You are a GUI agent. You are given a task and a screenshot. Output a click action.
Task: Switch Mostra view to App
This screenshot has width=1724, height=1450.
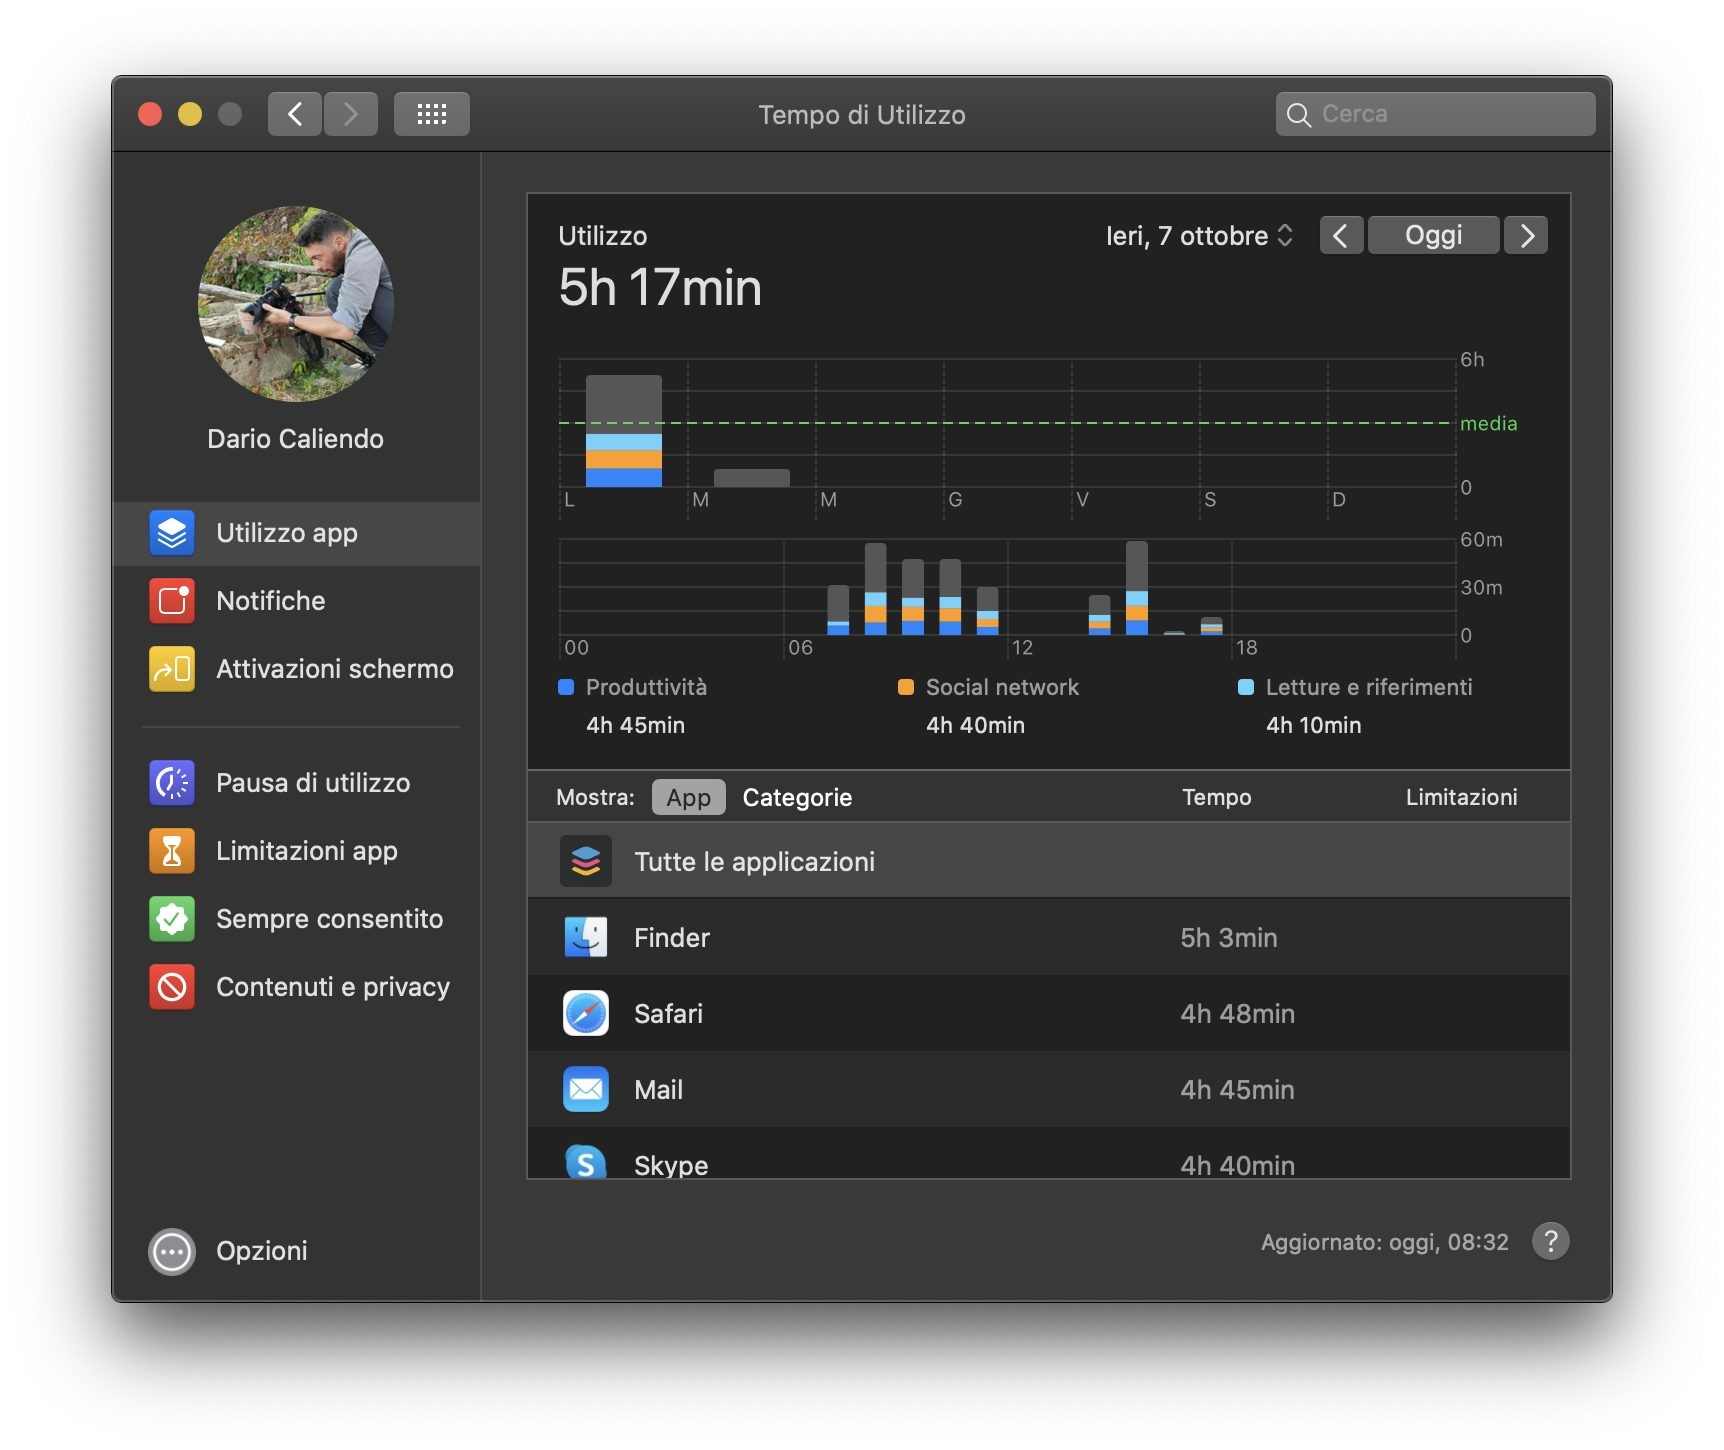689,797
